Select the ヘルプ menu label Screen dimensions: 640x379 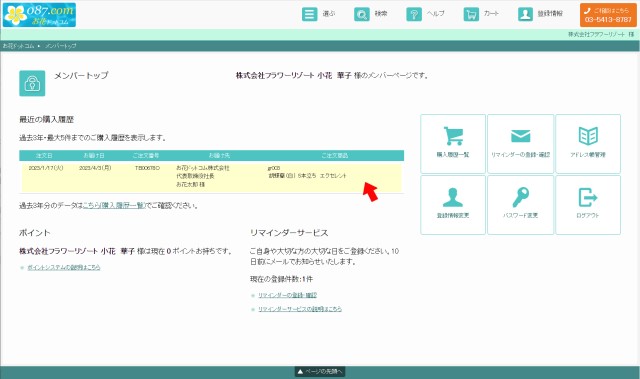[x=436, y=13]
